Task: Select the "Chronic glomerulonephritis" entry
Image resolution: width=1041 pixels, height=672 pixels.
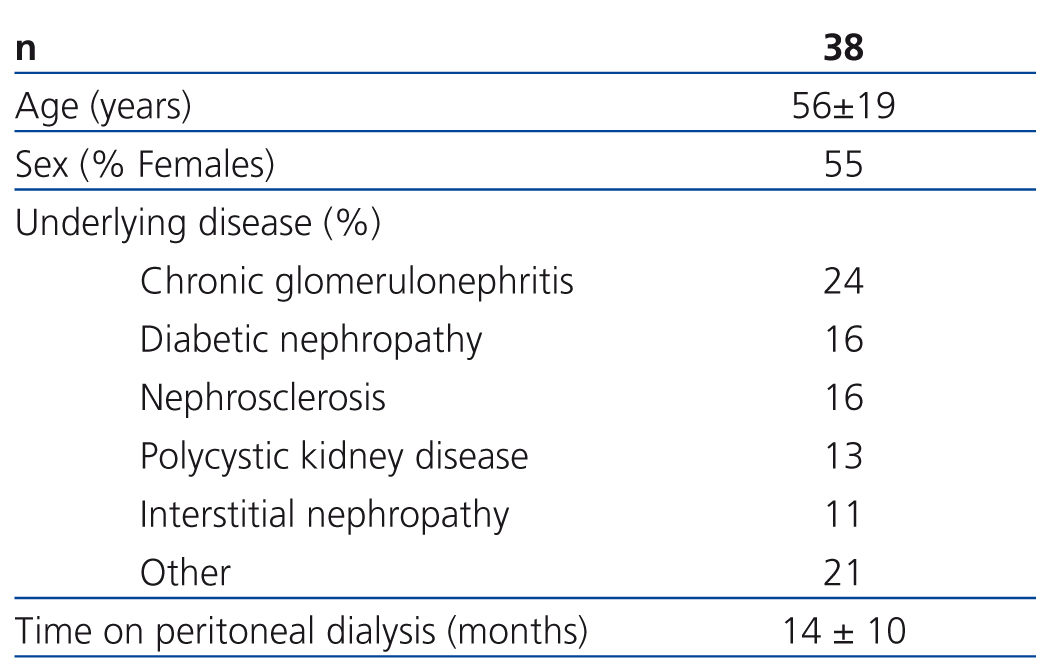Action: pyautogui.click(x=357, y=281)
